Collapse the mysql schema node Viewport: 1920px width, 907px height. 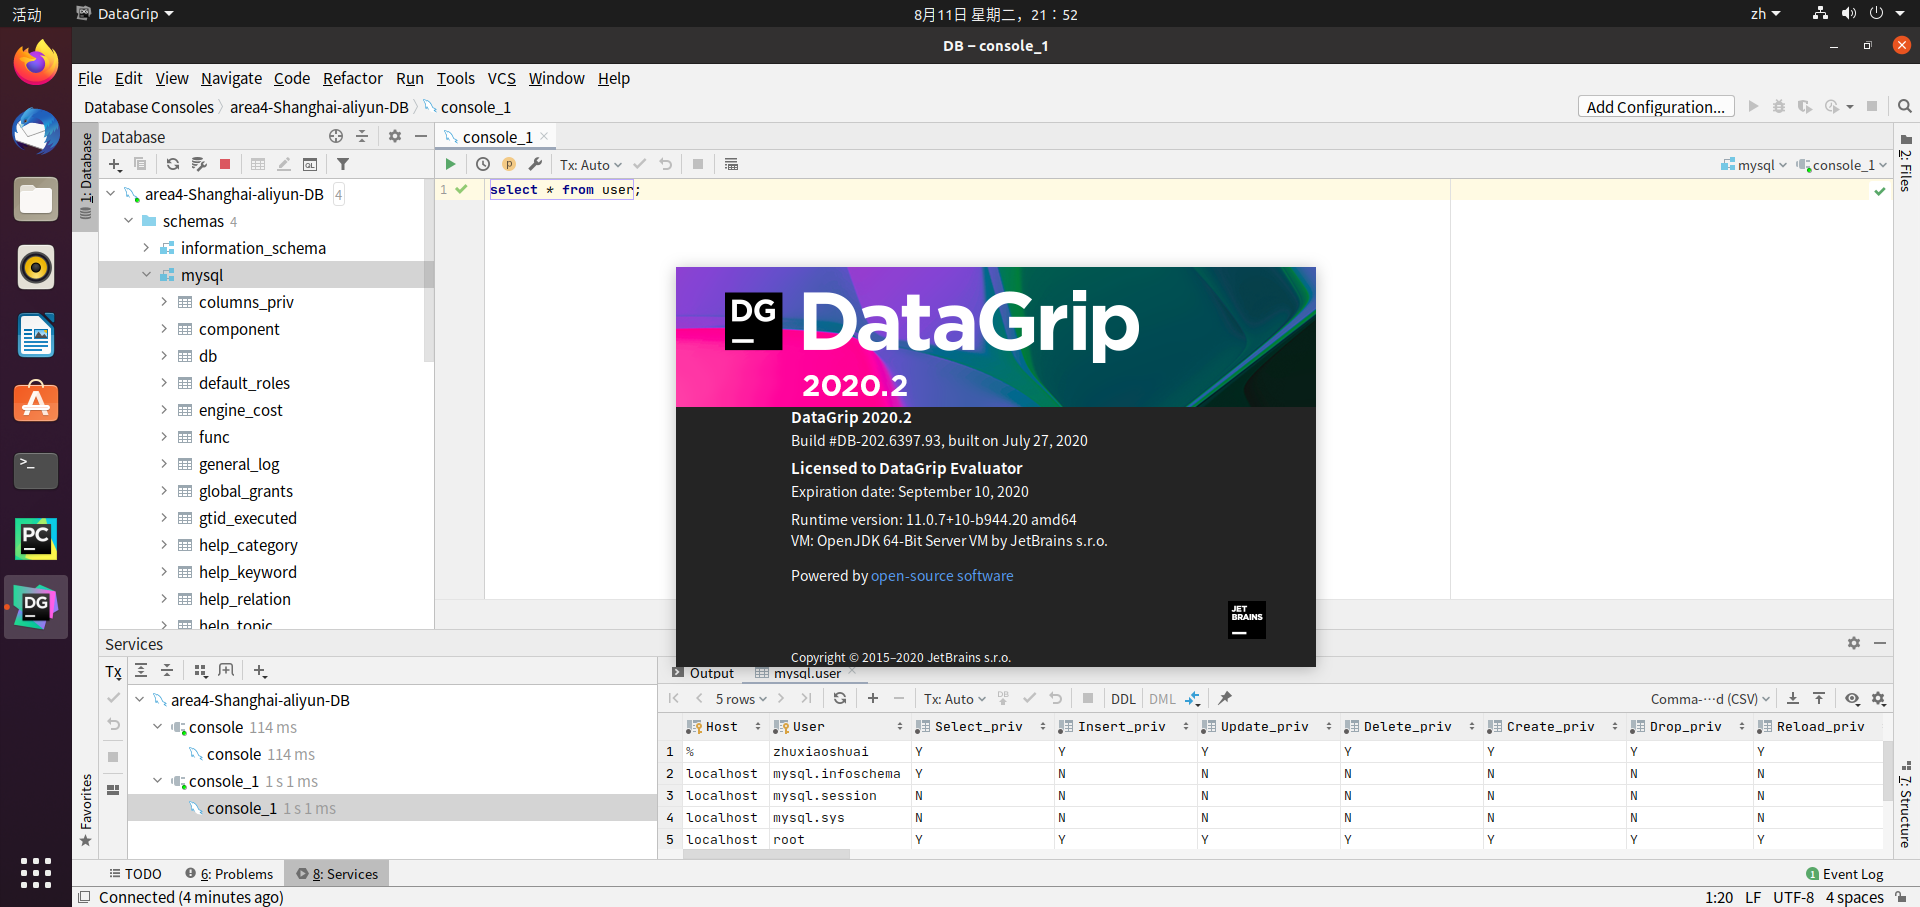(x=146, y=275)
